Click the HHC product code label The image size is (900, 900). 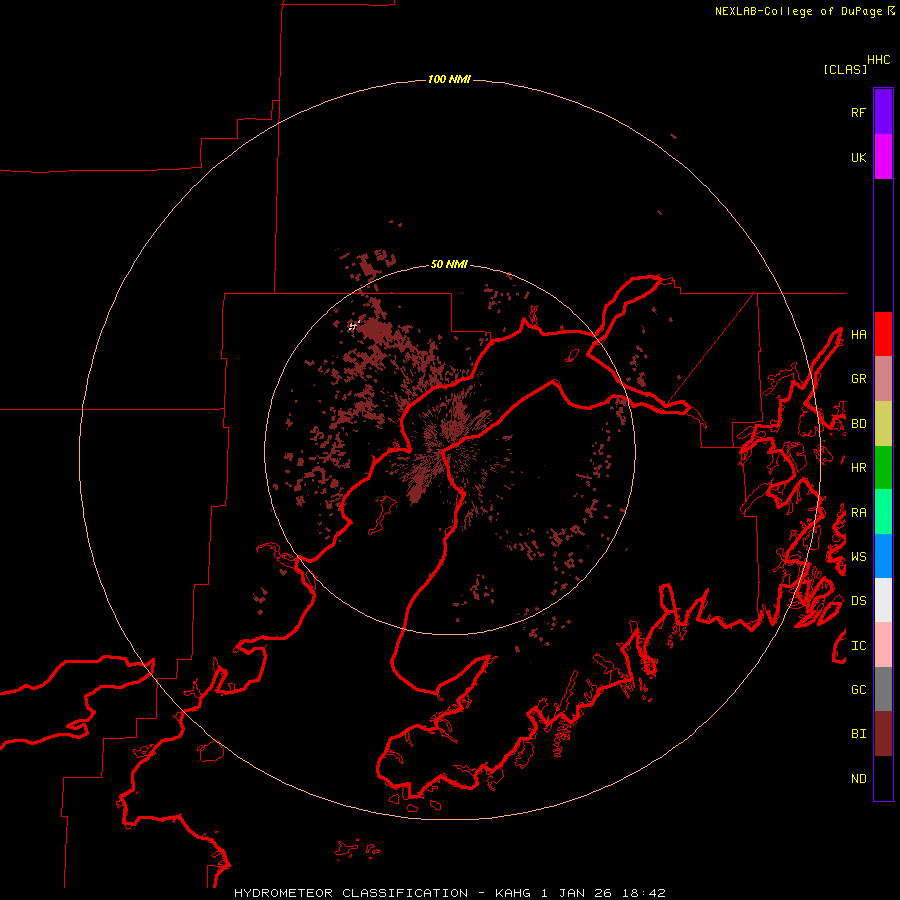click(878, 60)
